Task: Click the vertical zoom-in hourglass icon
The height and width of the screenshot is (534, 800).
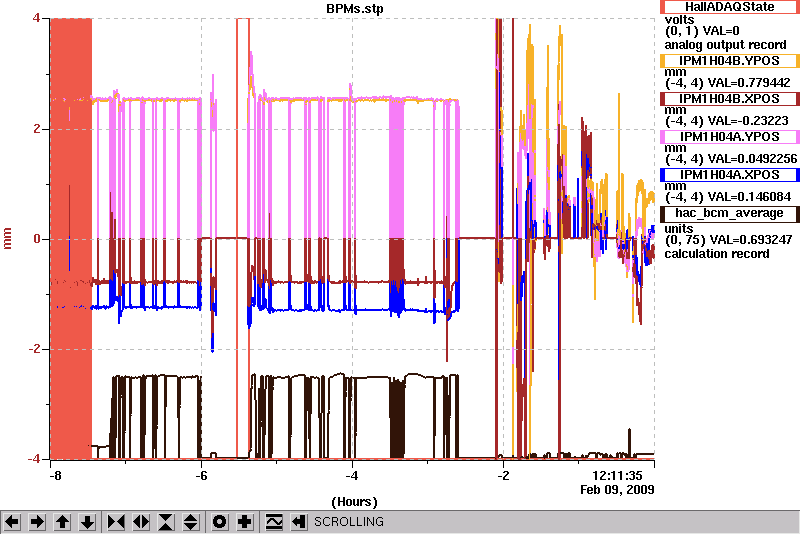Action: pos(166,522)
